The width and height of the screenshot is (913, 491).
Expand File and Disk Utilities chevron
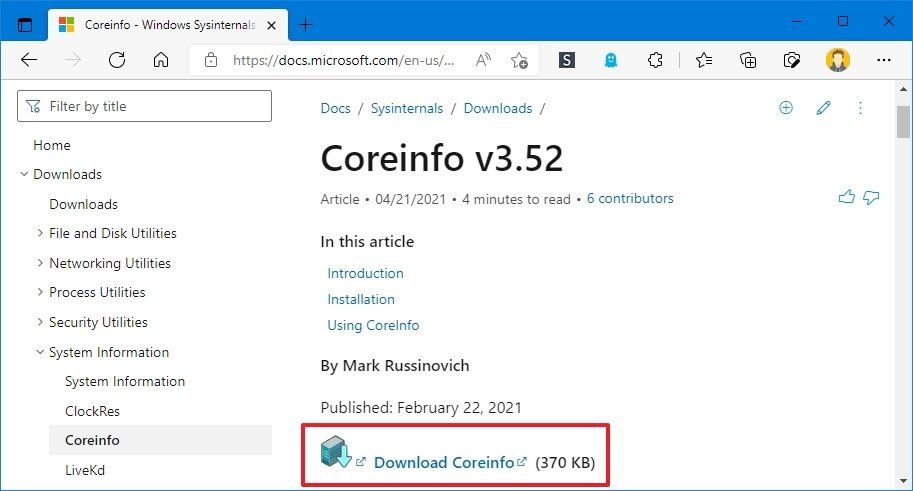[x=40, y=233]
